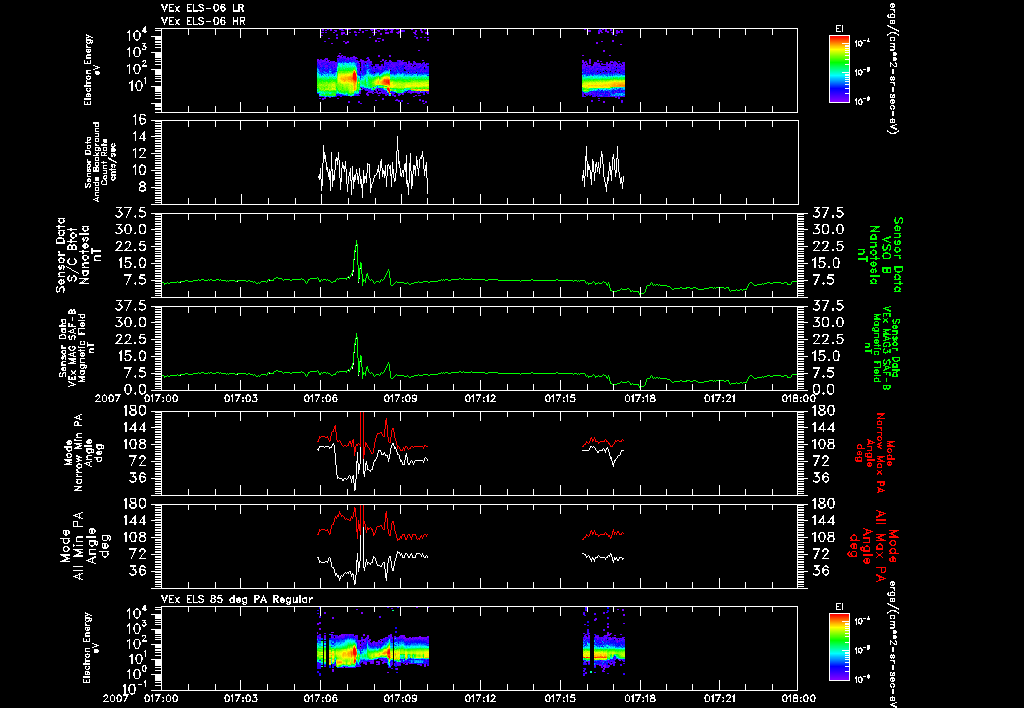The width and height of the screenshot is (1024, 708).
Task: Click the '12' tick on the count rate axis
Action: tap(138, 154)
